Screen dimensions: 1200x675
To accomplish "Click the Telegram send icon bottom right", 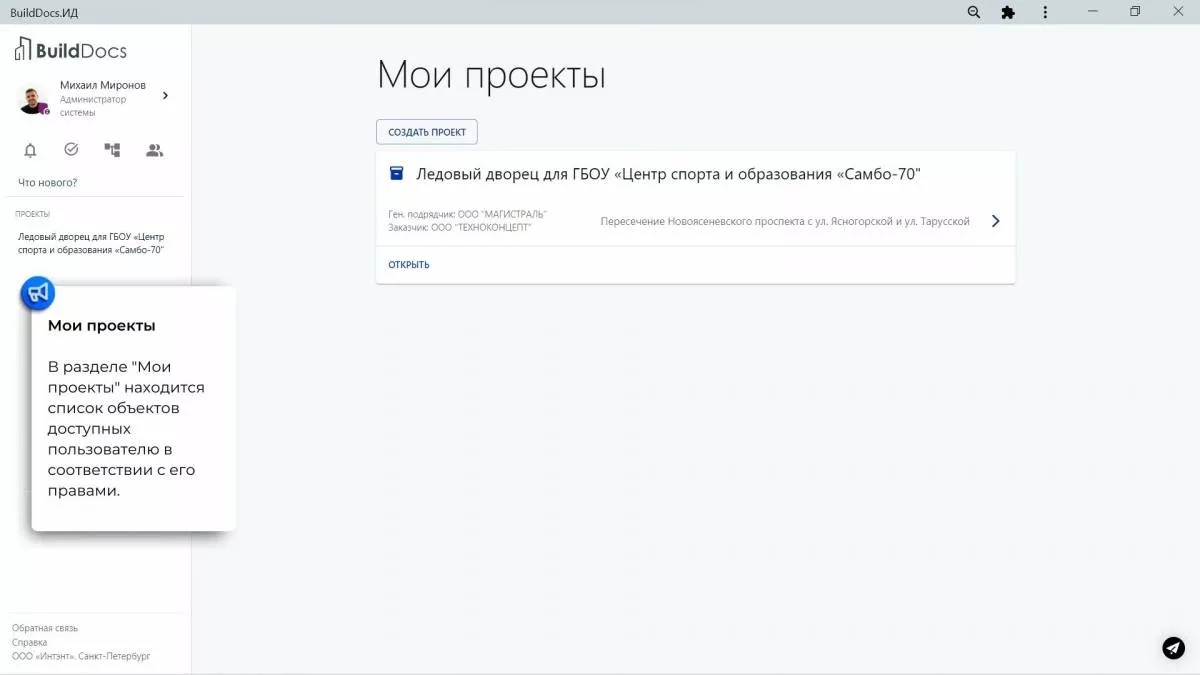I will [1172, 648].
